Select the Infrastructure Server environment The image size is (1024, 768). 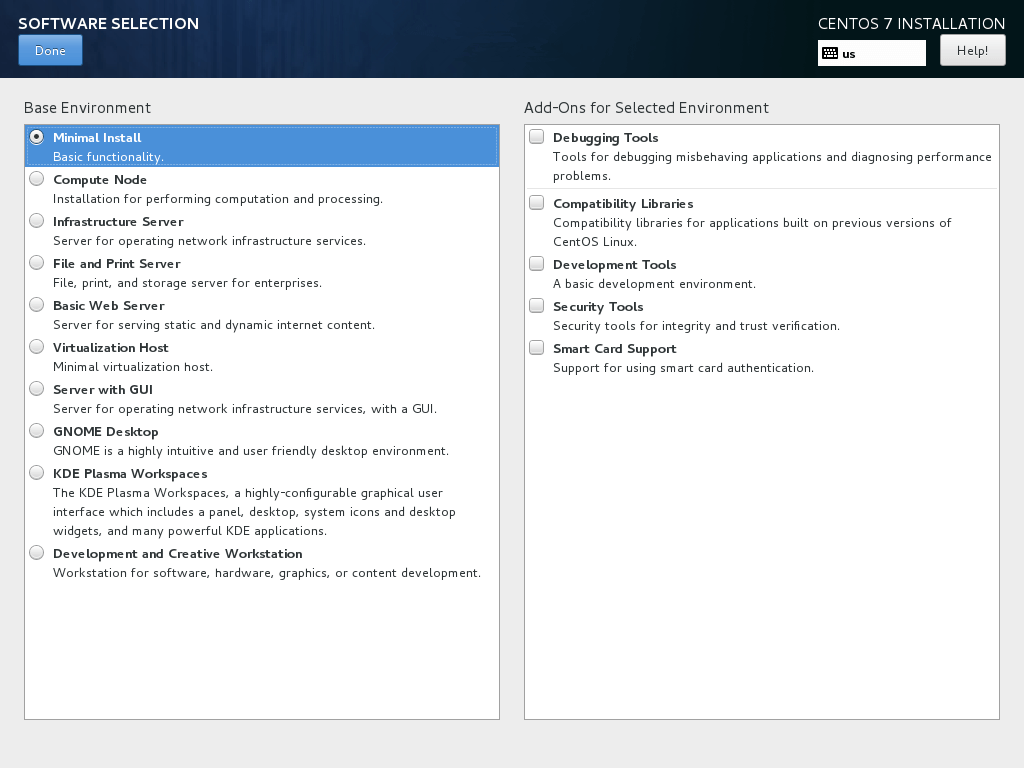36,220
